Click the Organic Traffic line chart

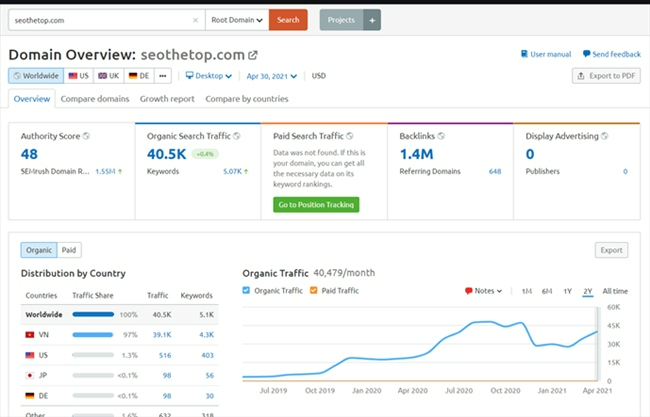[x=420, y=344]
